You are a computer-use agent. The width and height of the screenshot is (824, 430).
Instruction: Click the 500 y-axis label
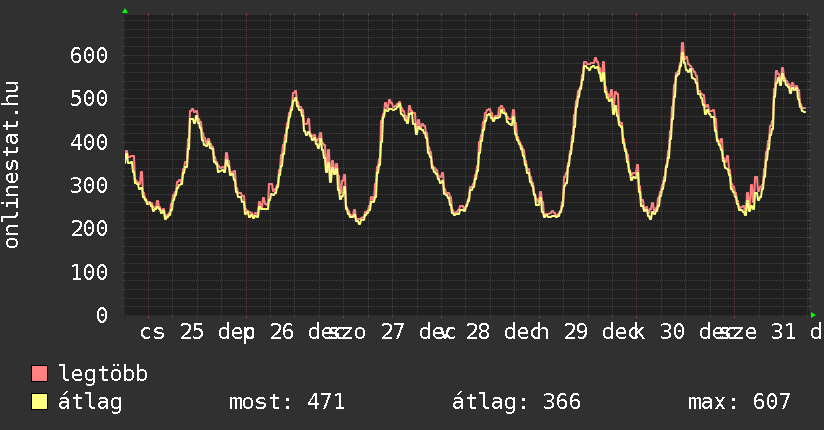(90, 98)
